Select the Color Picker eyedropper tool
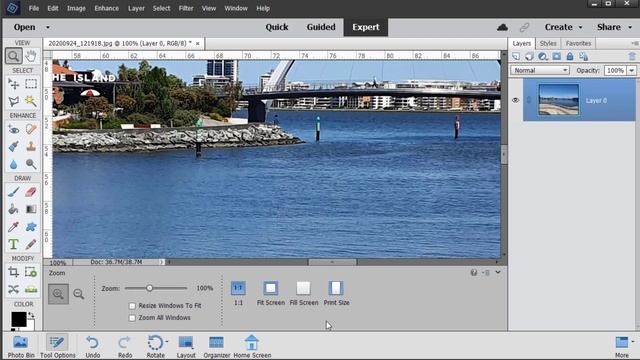 coord(13,227)
